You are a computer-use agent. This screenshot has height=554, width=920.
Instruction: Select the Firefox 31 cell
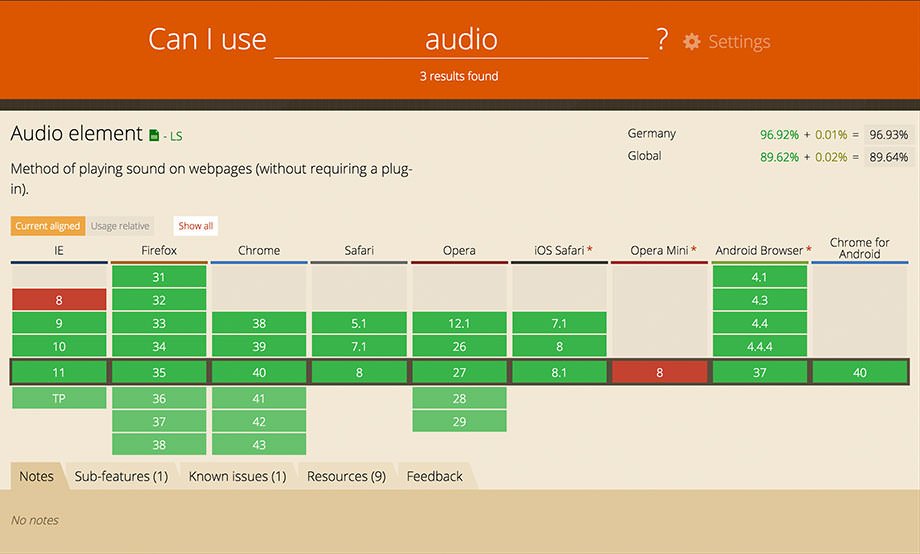(159, 276)
